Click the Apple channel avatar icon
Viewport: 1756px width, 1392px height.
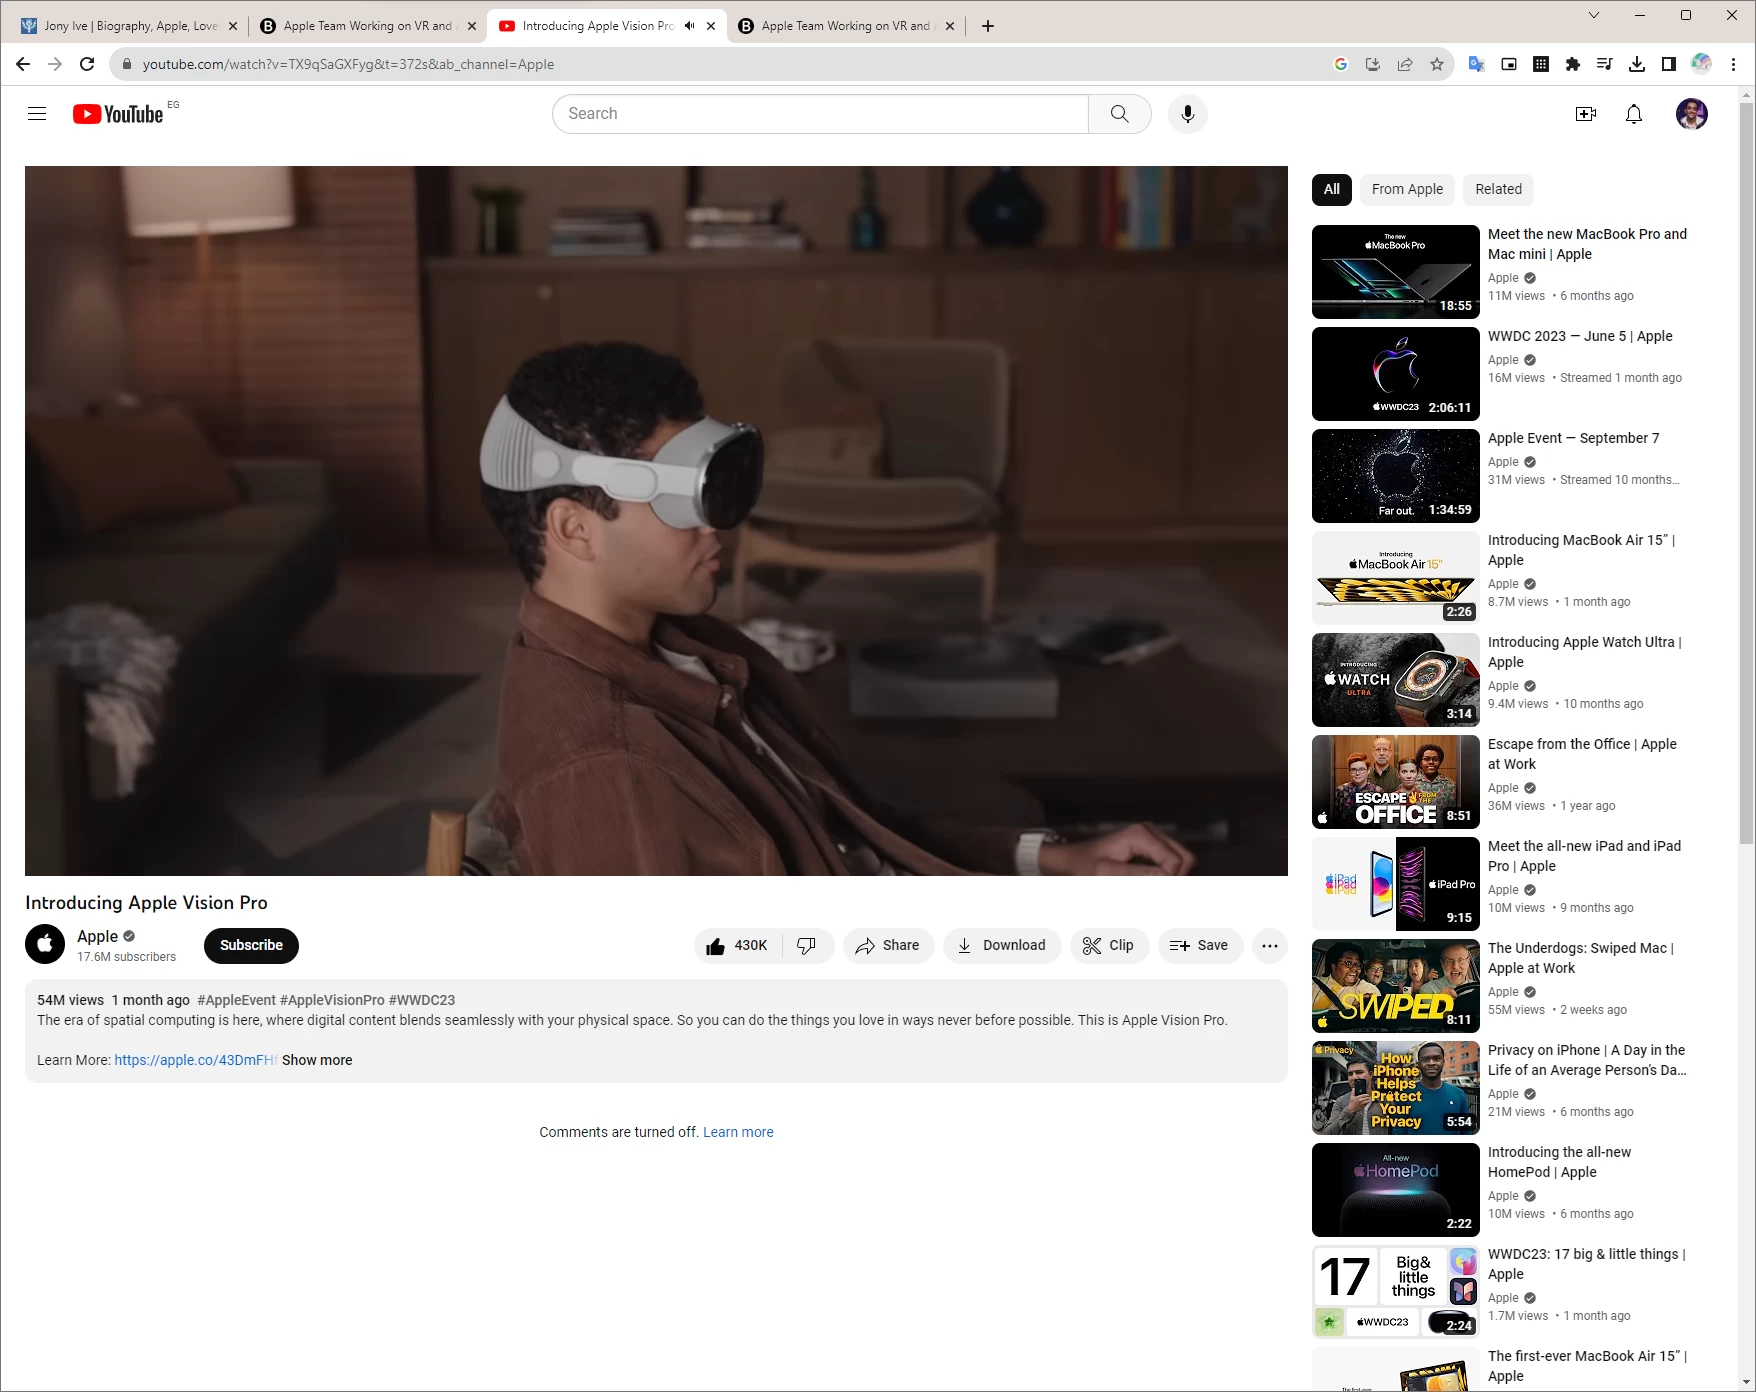click(x=45, y=944)
